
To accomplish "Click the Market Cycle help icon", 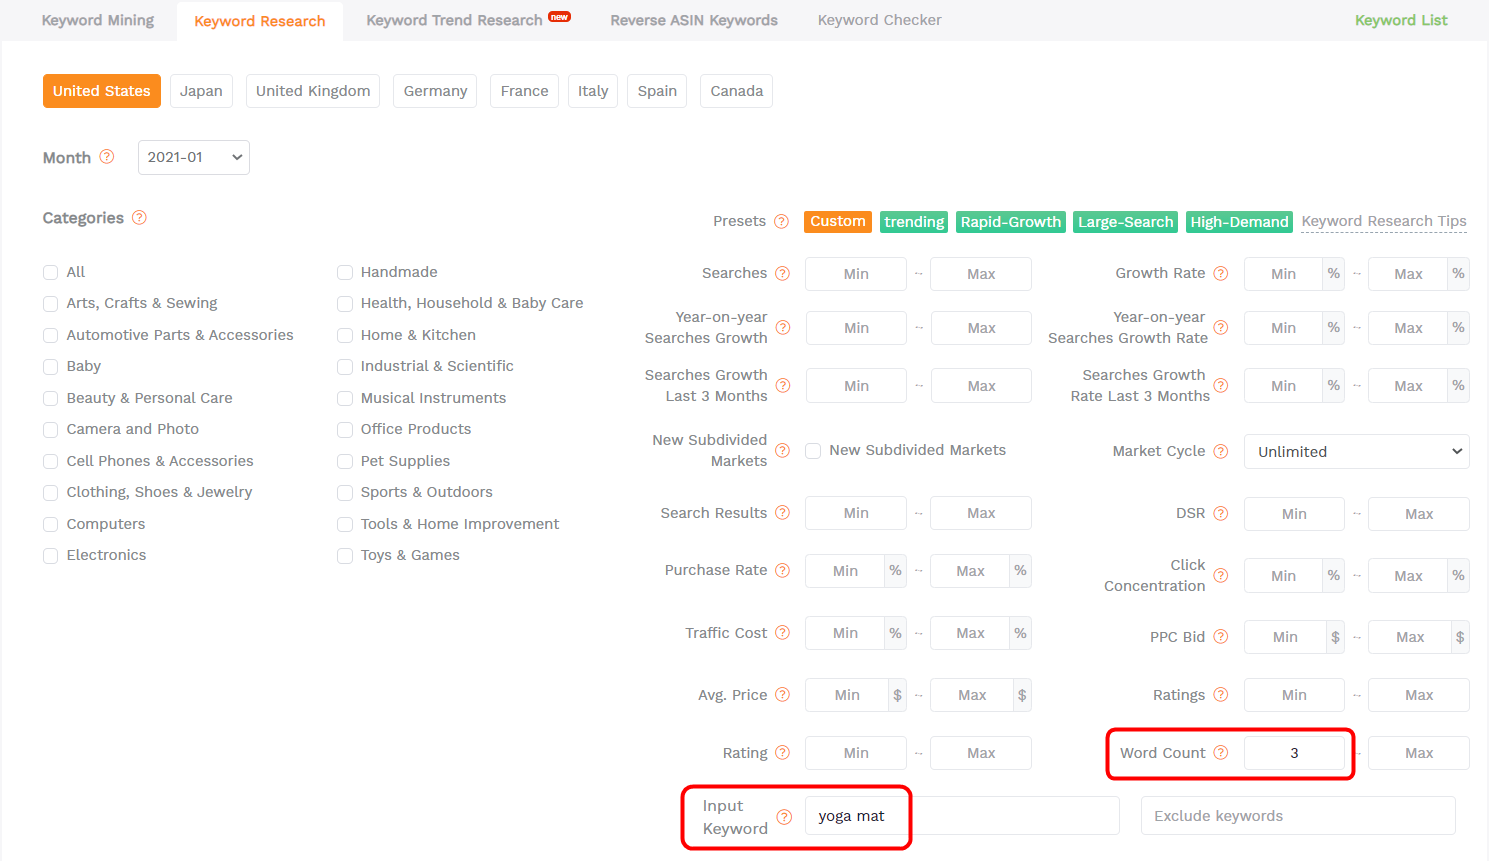I will point(1221,452).
